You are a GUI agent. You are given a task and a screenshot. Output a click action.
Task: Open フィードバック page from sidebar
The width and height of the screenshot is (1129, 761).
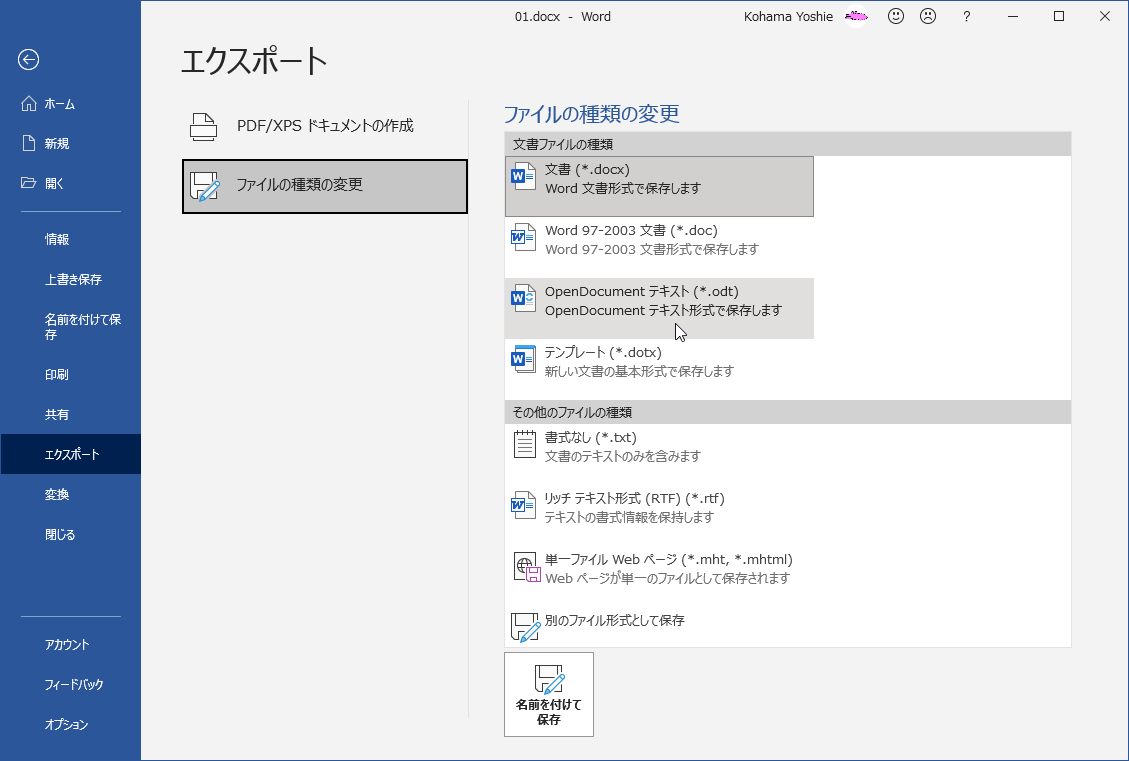coord(71,684)
